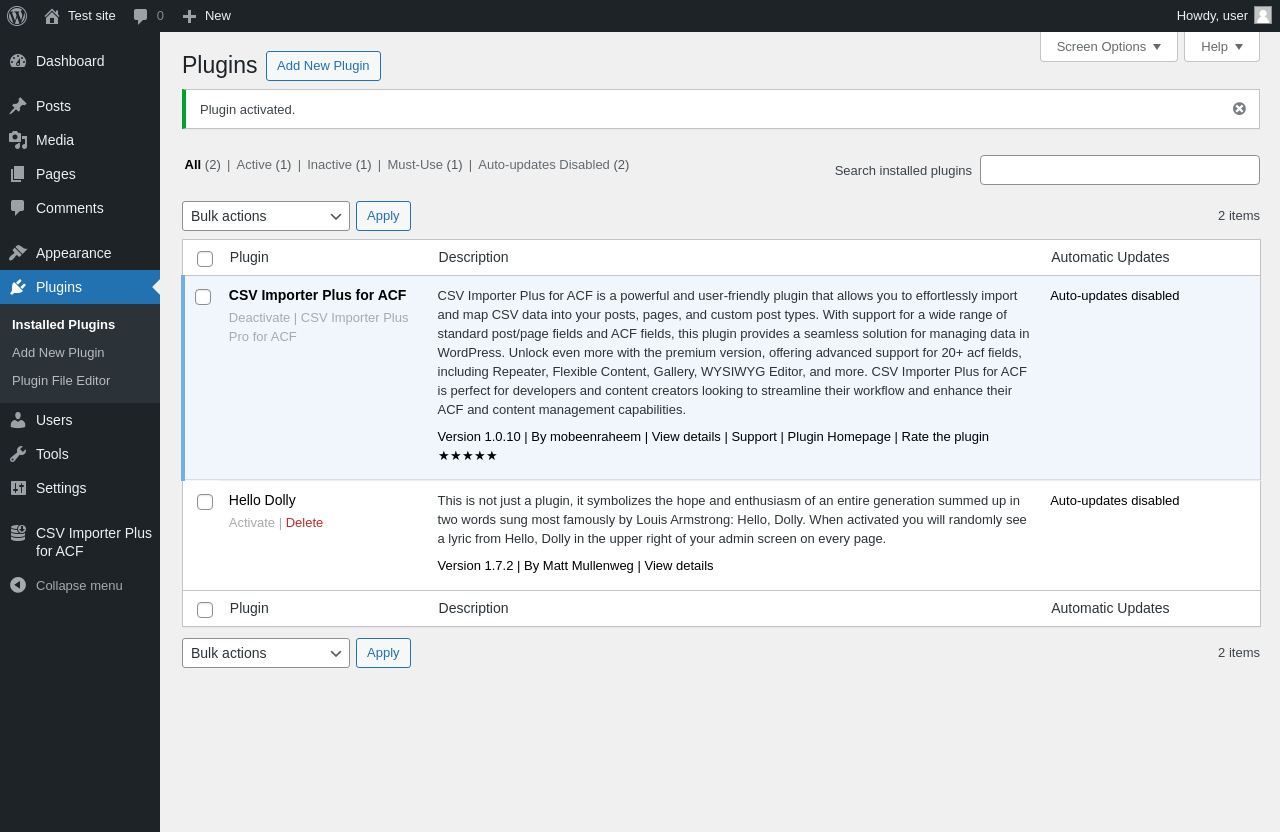Image resolution: width=1280 pixels, height=832 pixels.
Task: Check the select-all checkbox in table footer
Action: click(x=205, y=610)
